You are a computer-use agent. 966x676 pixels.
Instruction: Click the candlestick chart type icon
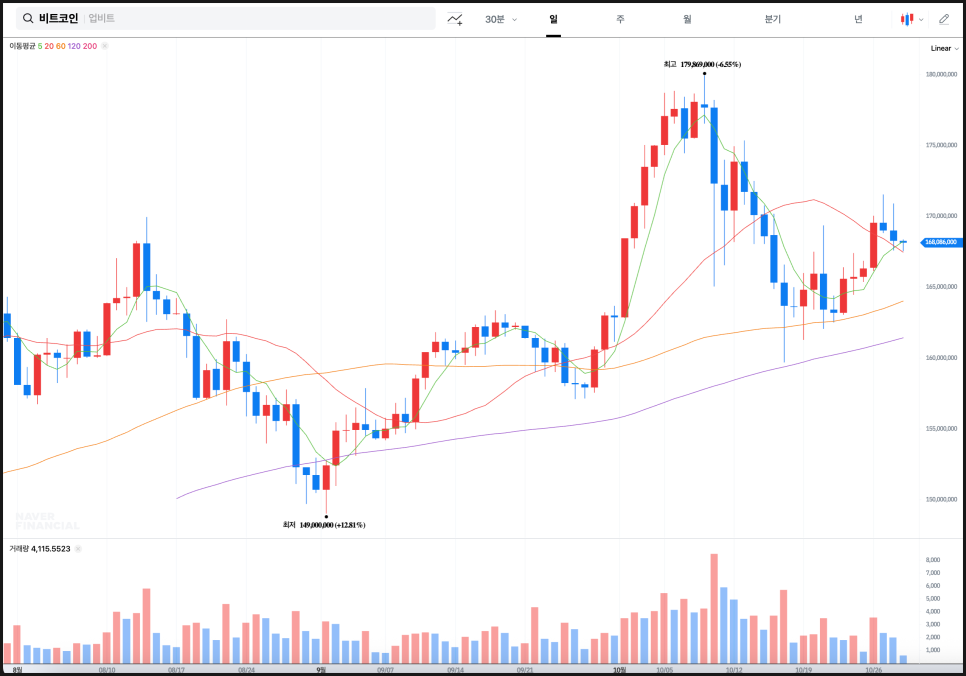tap(907, 19)
